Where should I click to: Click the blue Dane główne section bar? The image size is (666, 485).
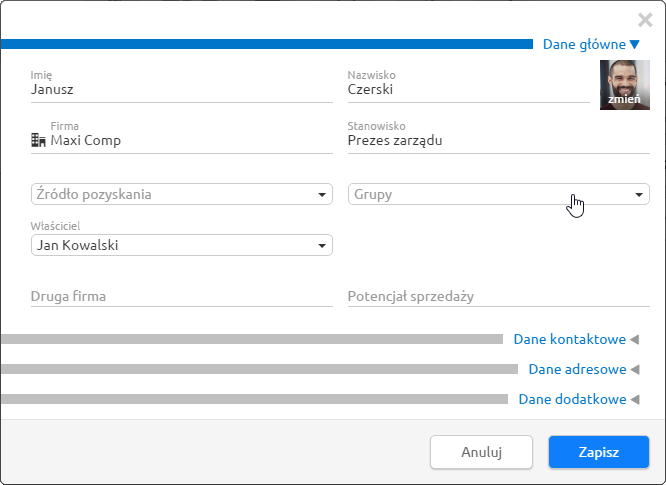click(x=267, y=44)
